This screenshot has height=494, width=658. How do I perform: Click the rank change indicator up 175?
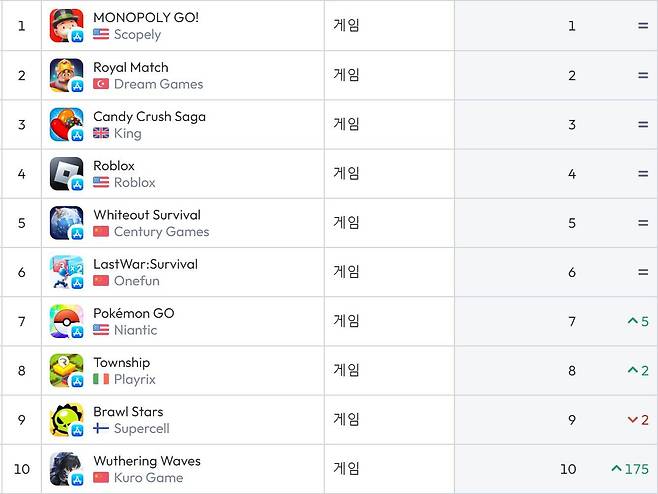[x=630, y=469]
